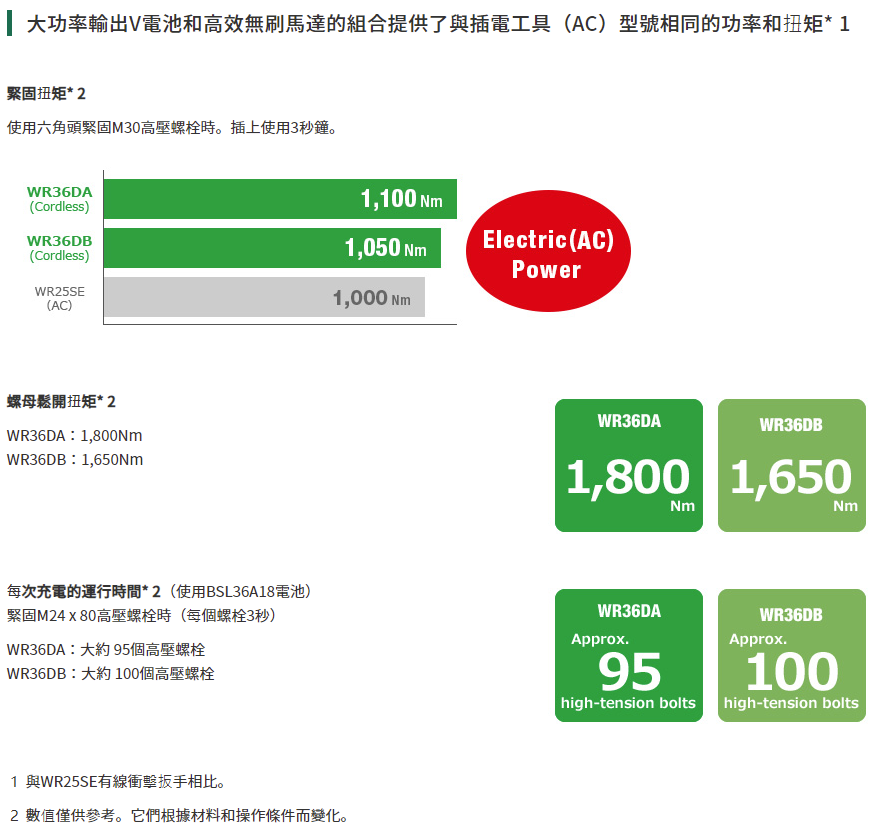Click the WR36DB (Cordless) chart axis label
The image size is (874, 832).
pos(59,247)
